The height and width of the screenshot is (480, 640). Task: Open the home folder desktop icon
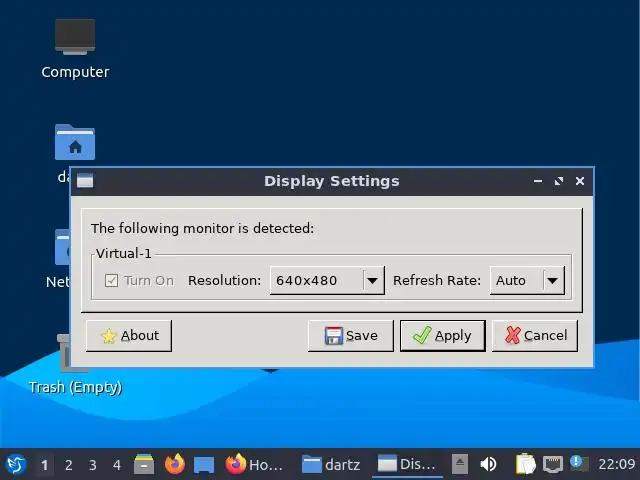[75, 142]
